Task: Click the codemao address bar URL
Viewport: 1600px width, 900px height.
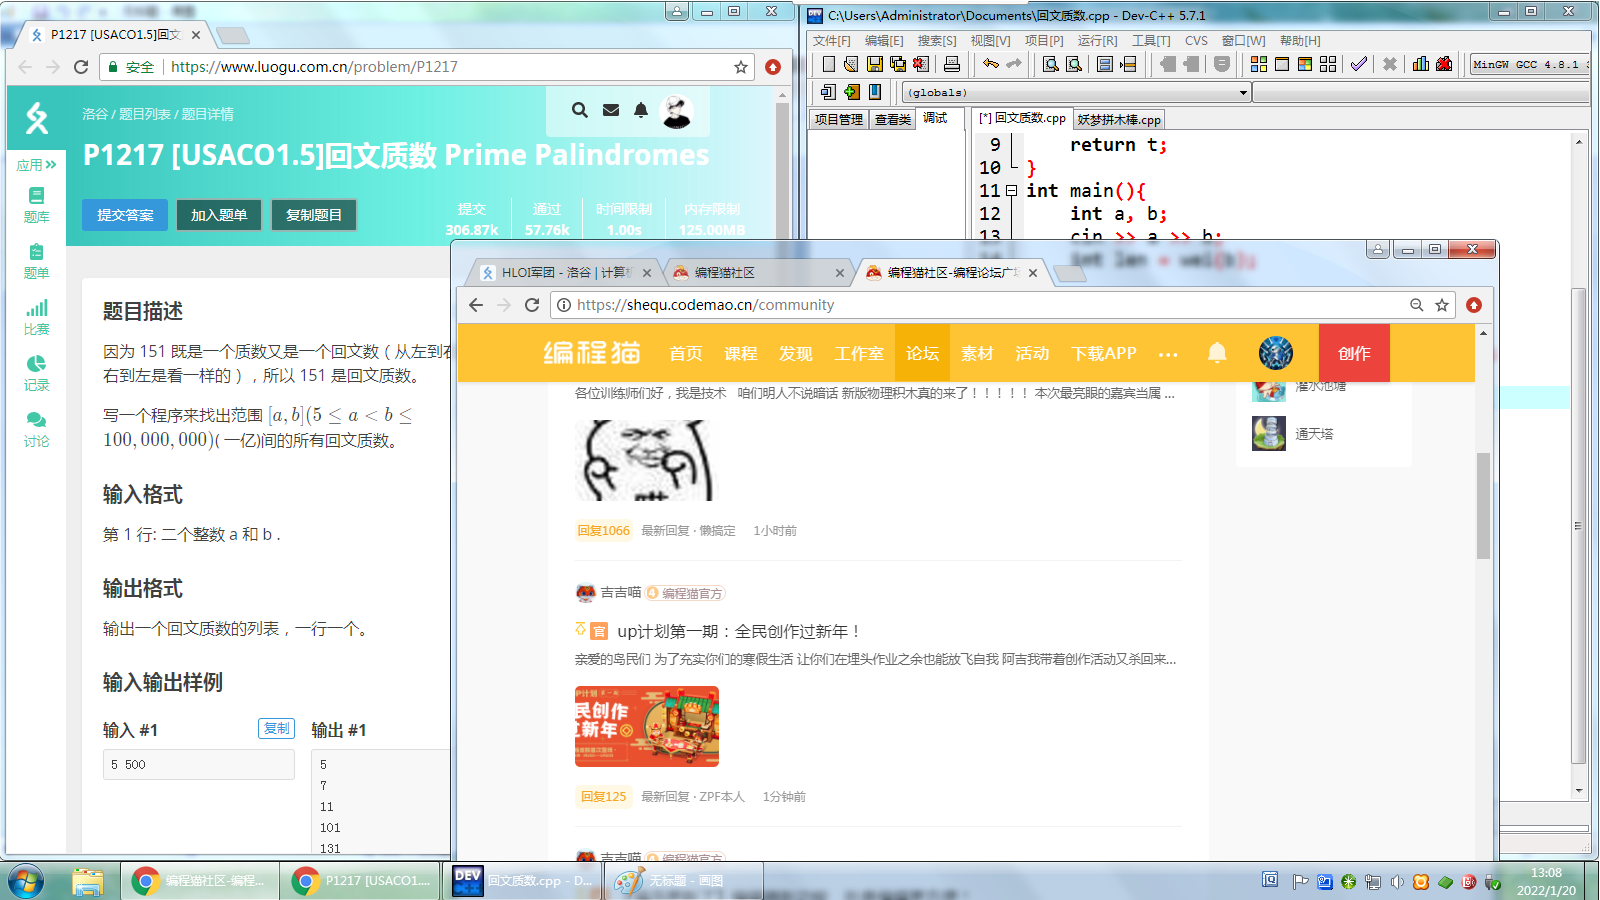Action: (705, 305)
